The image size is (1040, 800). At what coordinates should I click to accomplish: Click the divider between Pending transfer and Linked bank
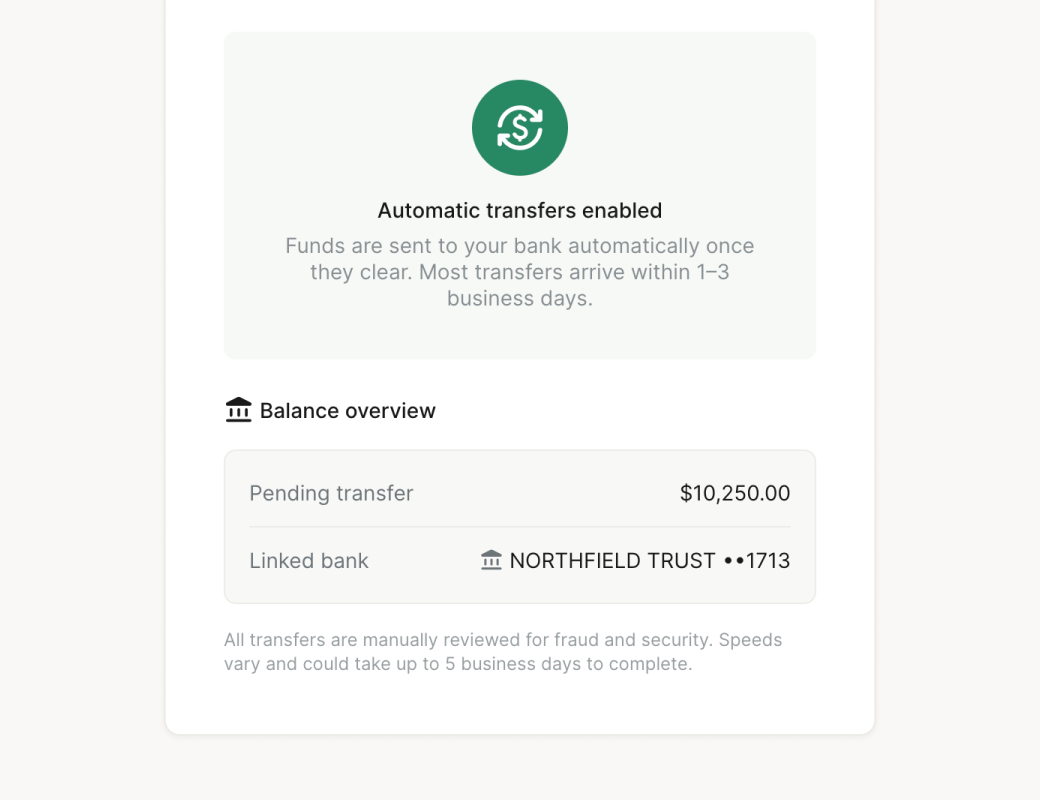tap(520, 527)
